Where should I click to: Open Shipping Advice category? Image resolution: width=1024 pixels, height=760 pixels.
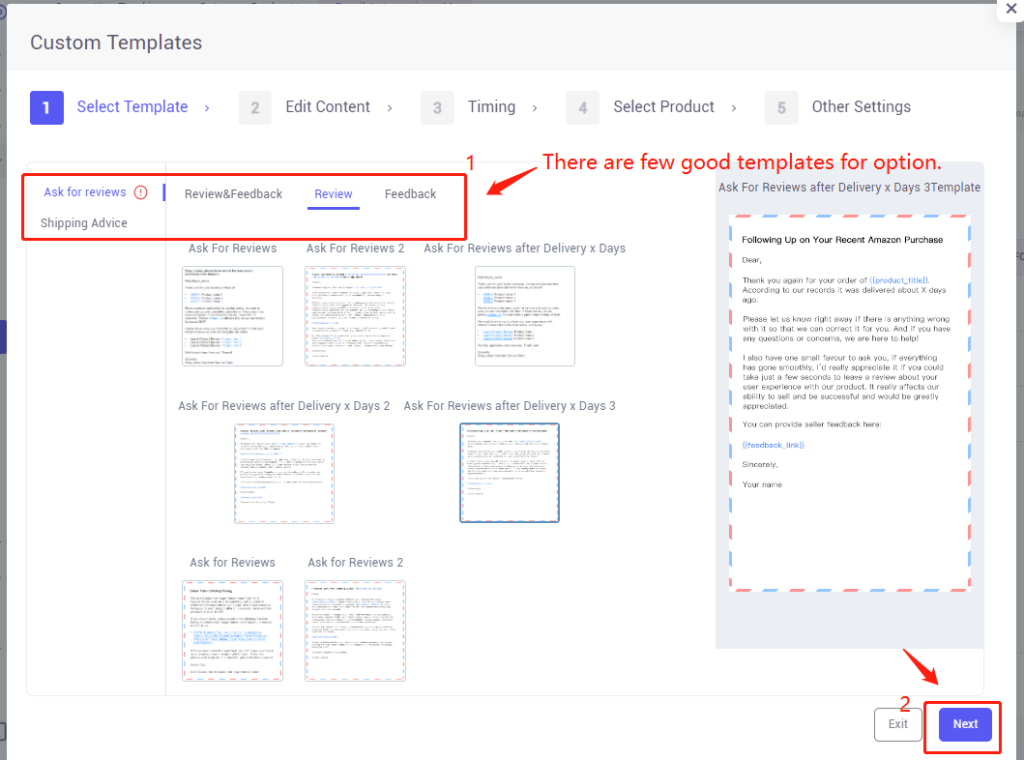(x=84, y=223)
